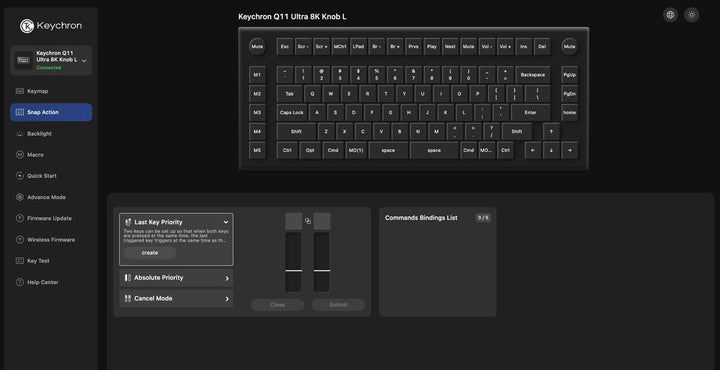Image resolution: width=720 pixels, height=370 pixels.
Task: Select the Vol - key
Action: (x=487, y=46)
